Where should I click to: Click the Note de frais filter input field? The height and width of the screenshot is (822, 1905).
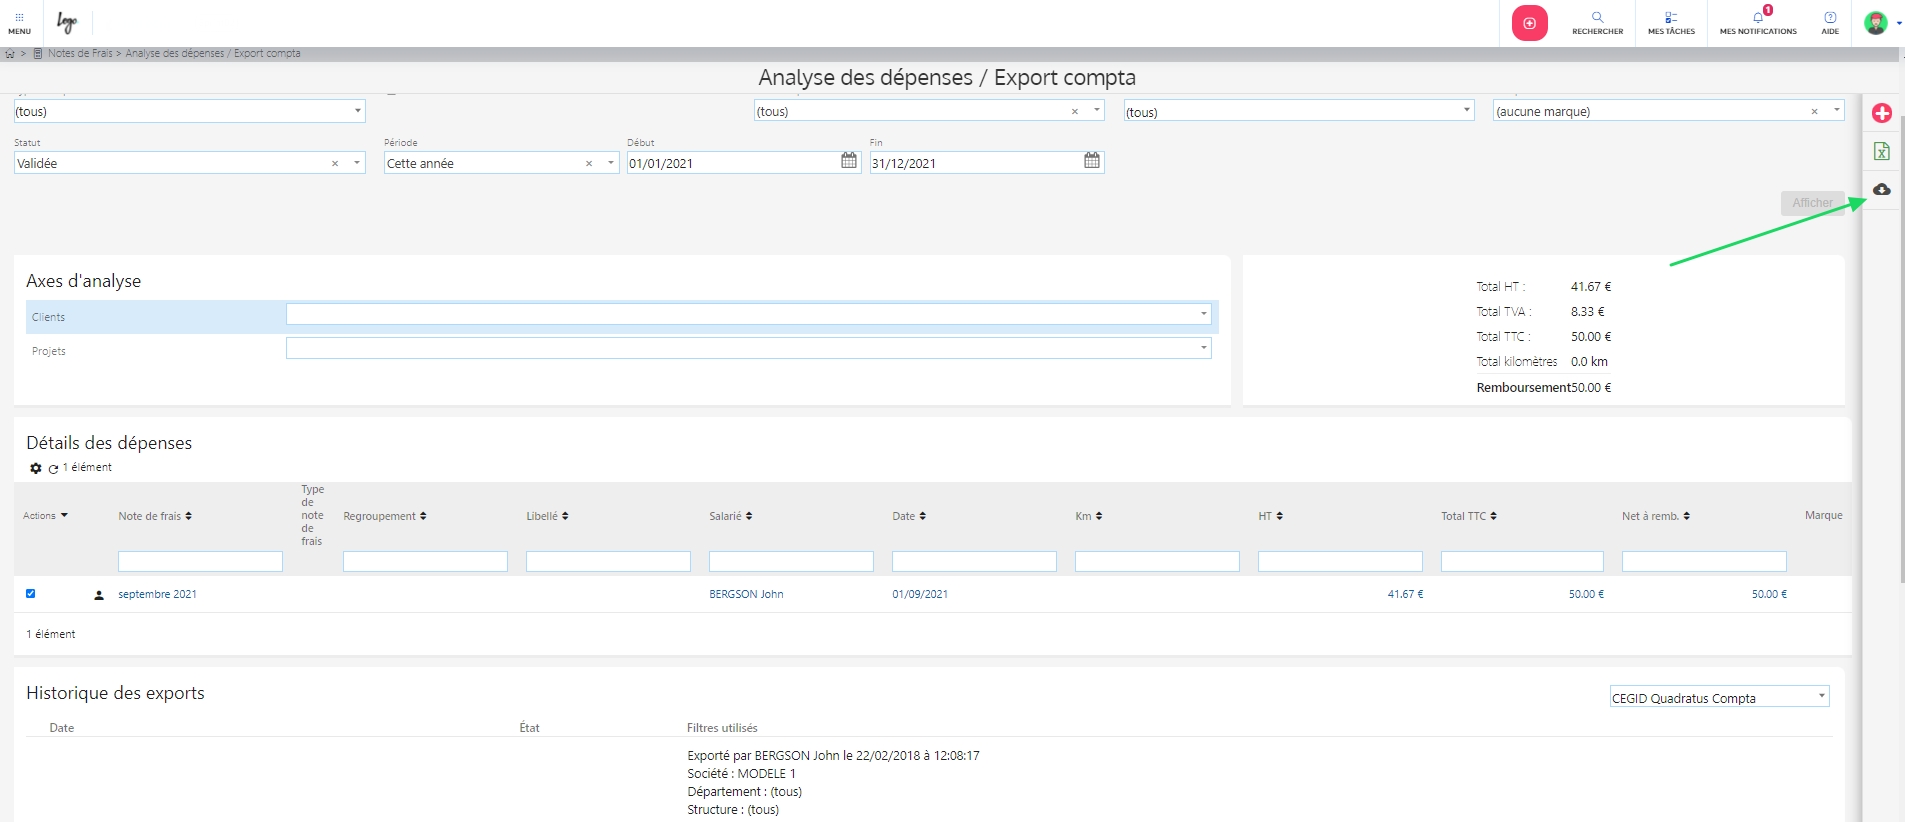click(200, 562)
